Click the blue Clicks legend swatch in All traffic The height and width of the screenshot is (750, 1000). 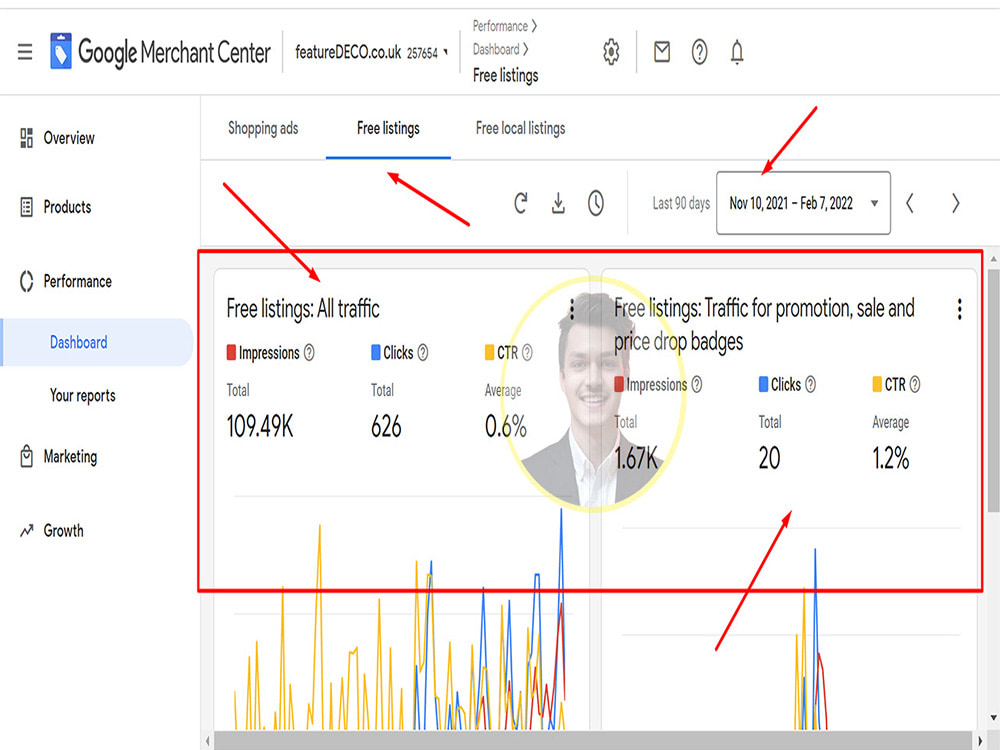click(376, 352)
